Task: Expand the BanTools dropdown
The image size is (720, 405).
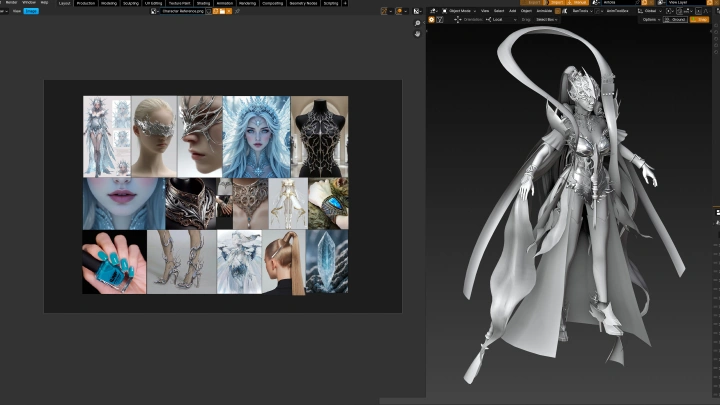Action: click(583, 11)
